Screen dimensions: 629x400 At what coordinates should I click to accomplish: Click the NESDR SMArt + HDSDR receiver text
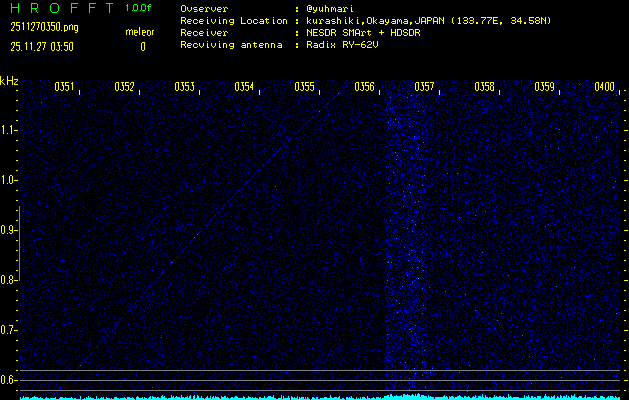tap(363, 33)
